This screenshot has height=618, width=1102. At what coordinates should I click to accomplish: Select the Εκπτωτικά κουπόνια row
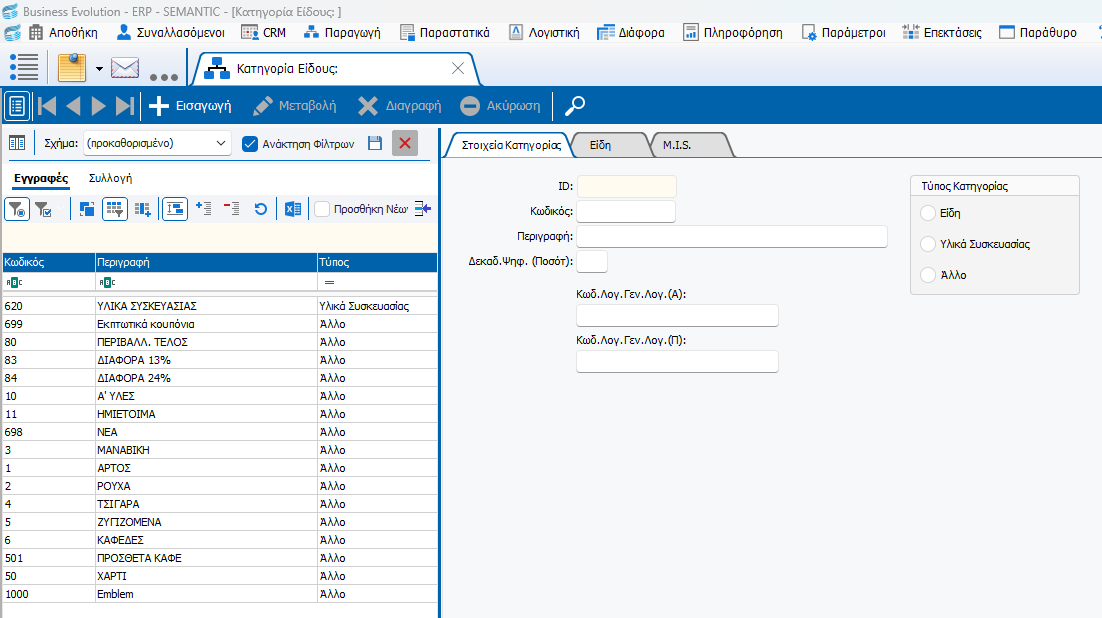pos(220,324)
